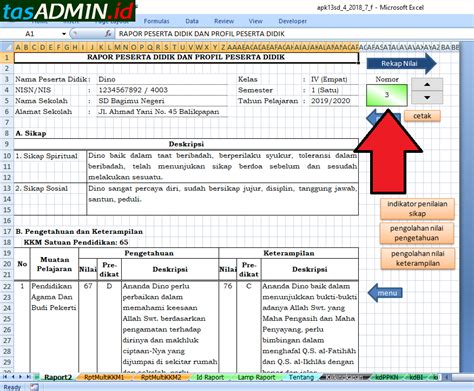Screen dimensions: 474x391
Task: Open the Developer ribbon tab
Action: [292, 21]
